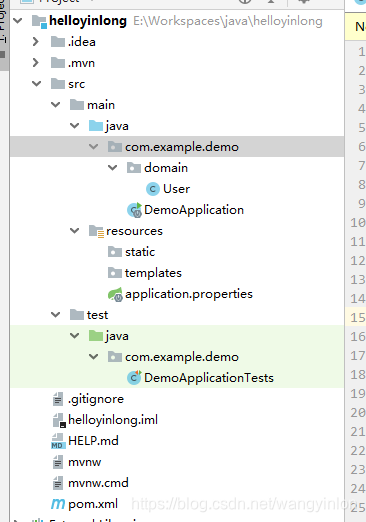
Task: Click the .mvn folder icon
Action: (58, 63)
